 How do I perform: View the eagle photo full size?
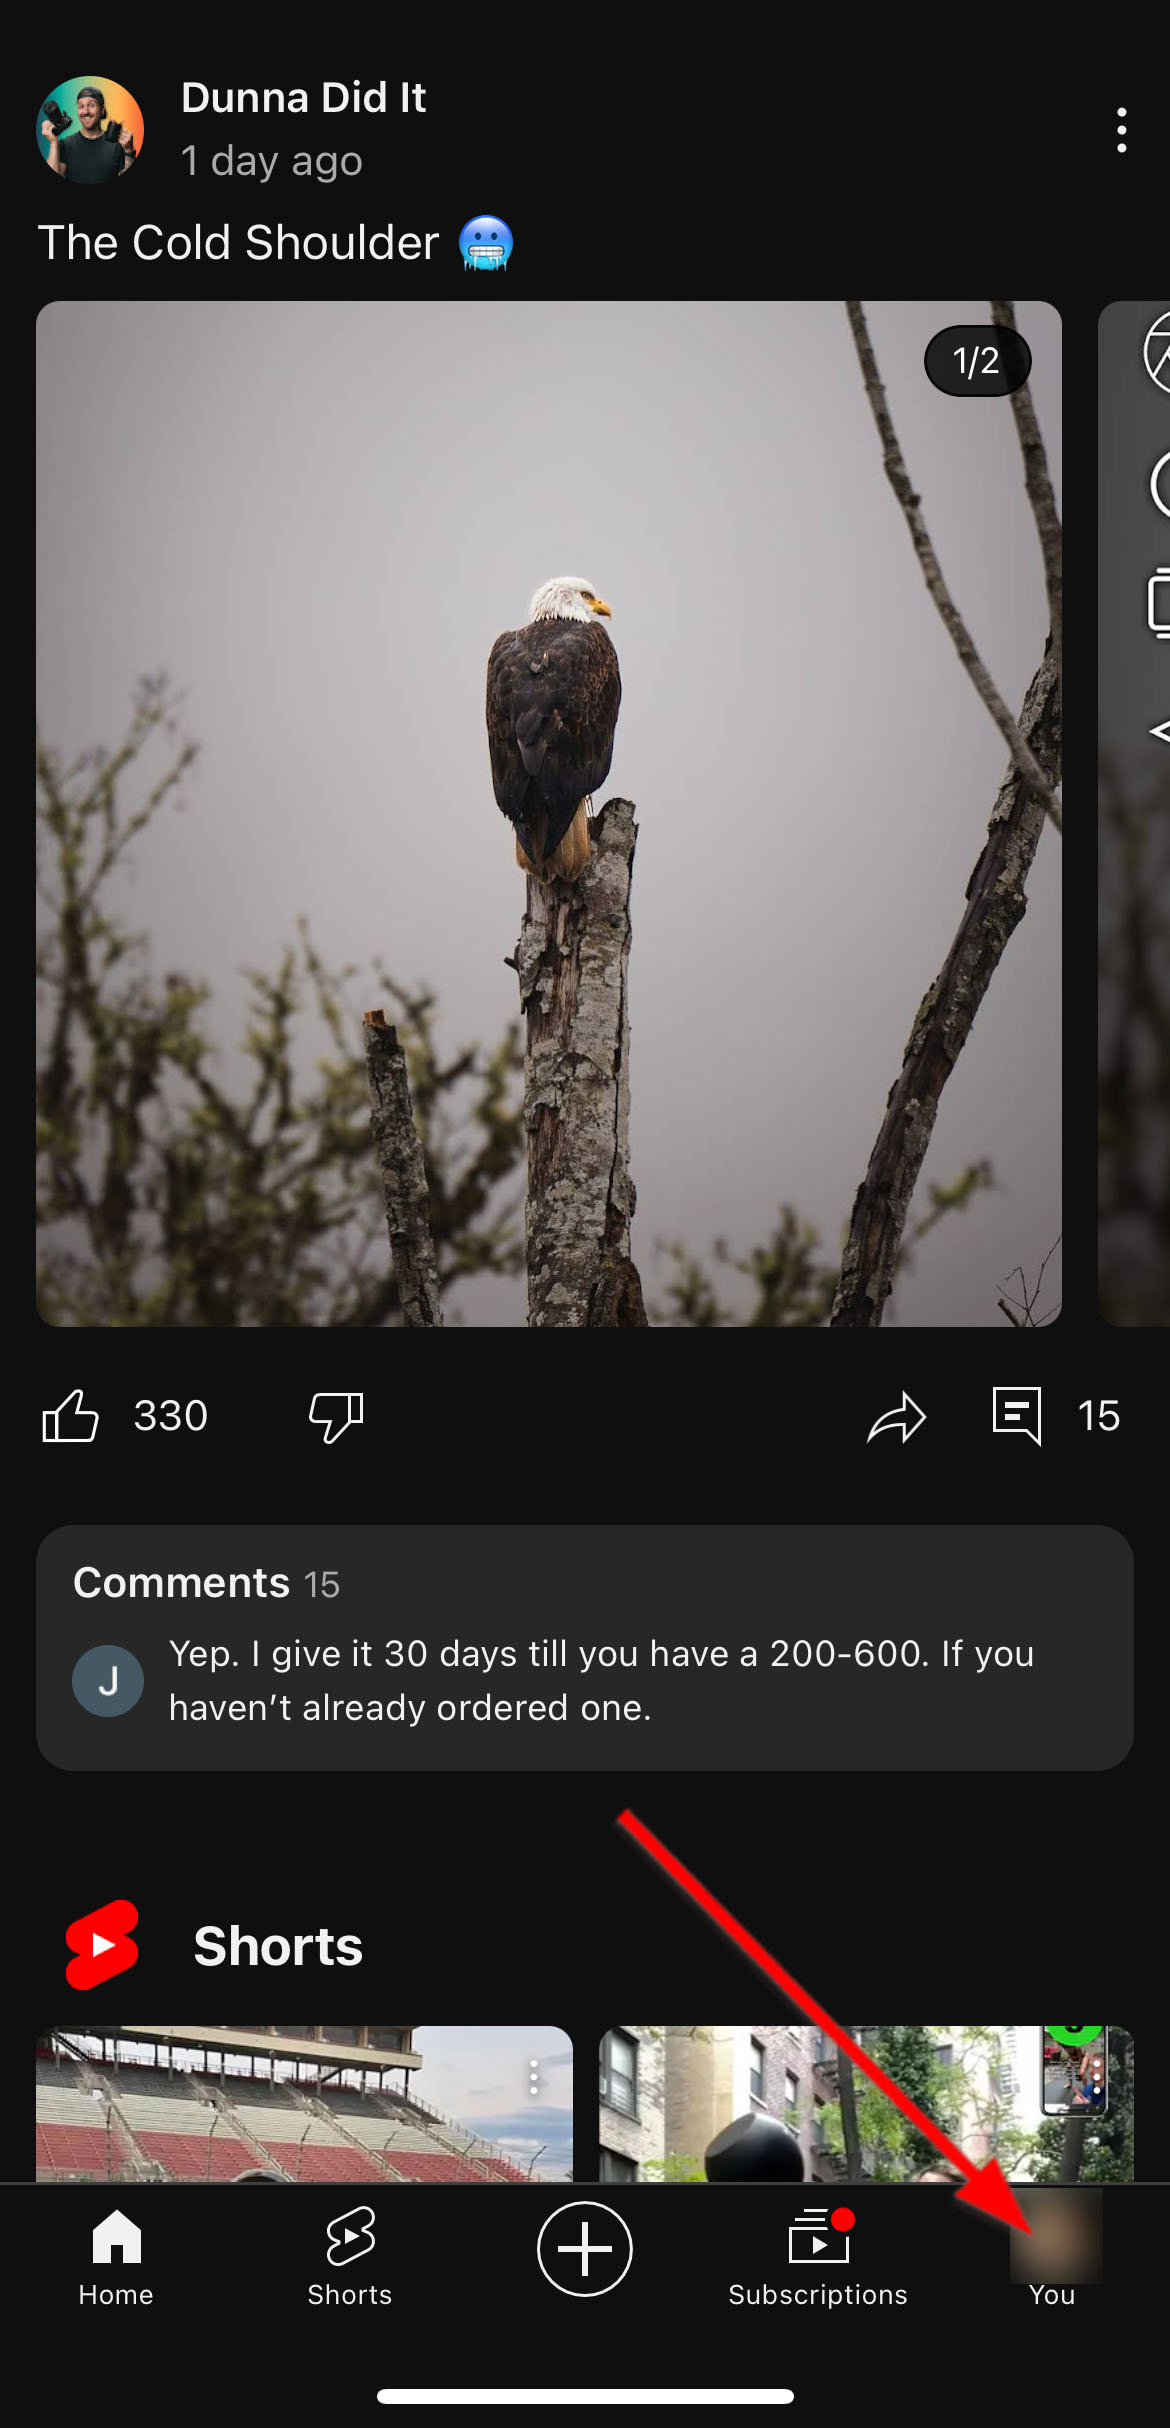click(x=548, y=813)
